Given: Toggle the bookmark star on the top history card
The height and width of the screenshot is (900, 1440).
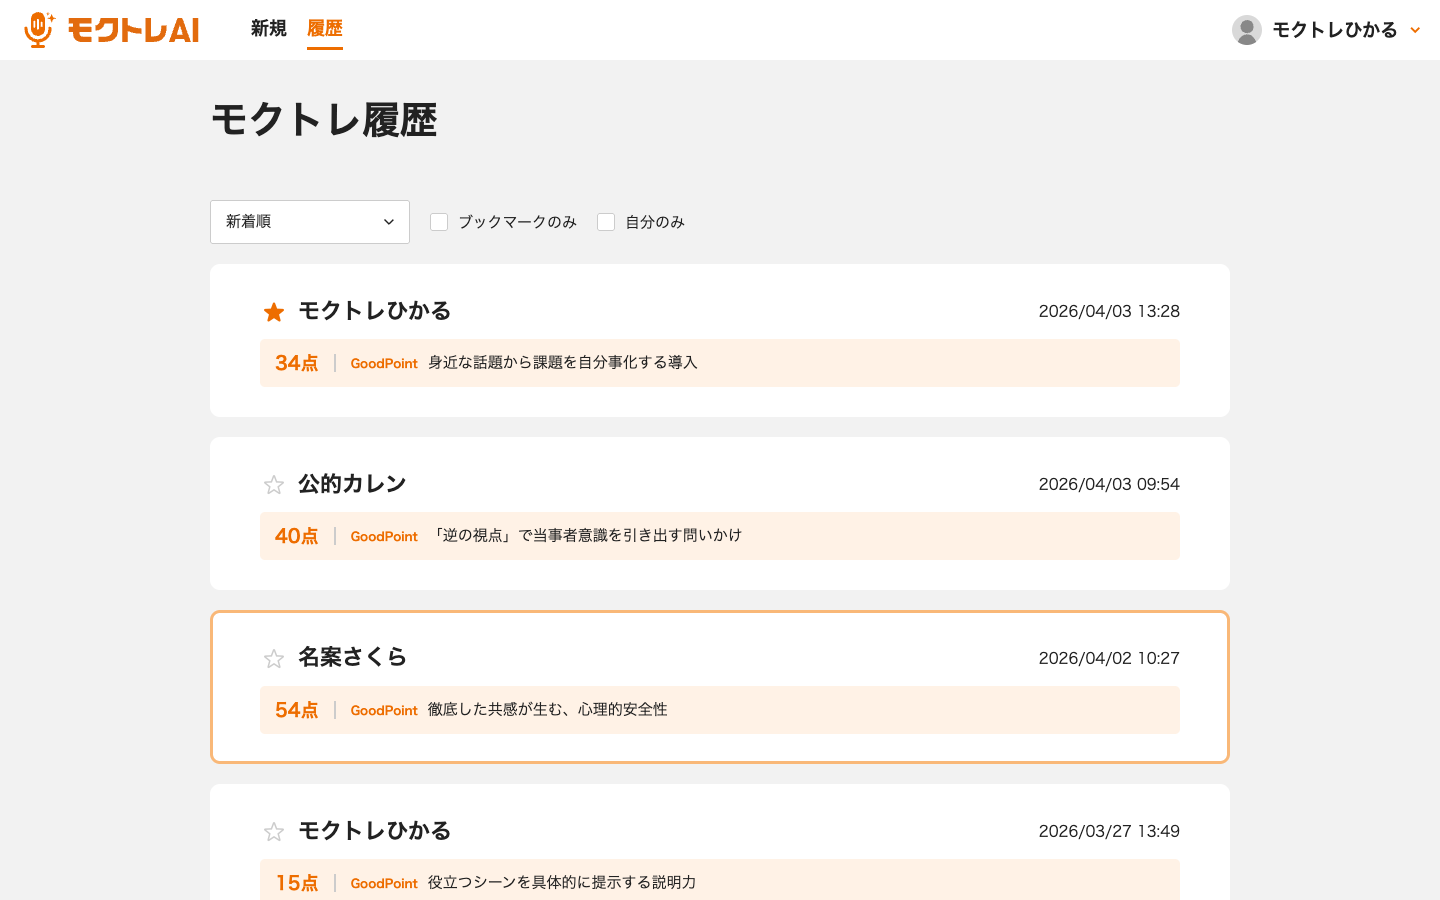Looking at the screenshot, I should (274, 311).
